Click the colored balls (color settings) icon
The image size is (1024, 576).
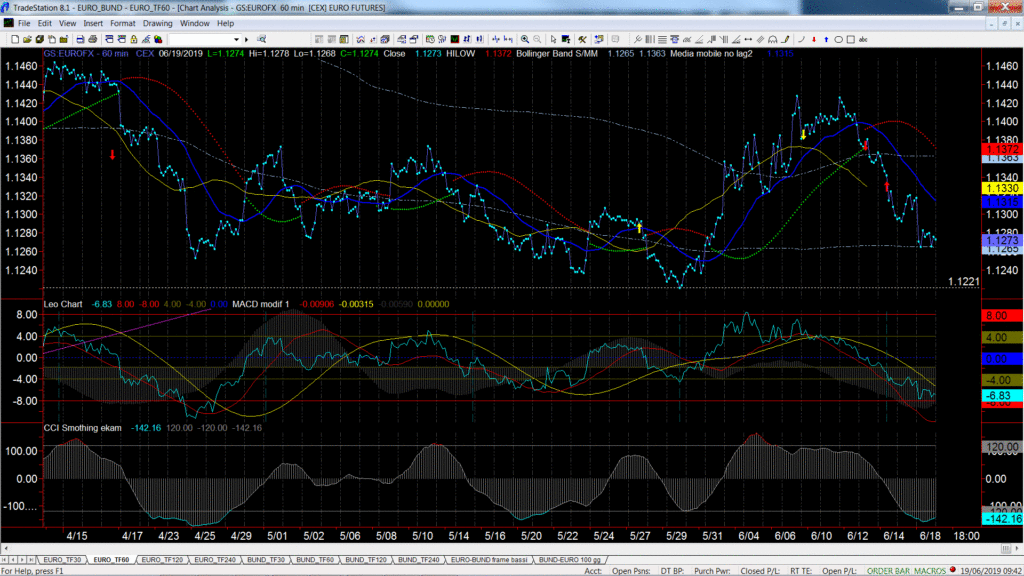(x=158, y=39)
